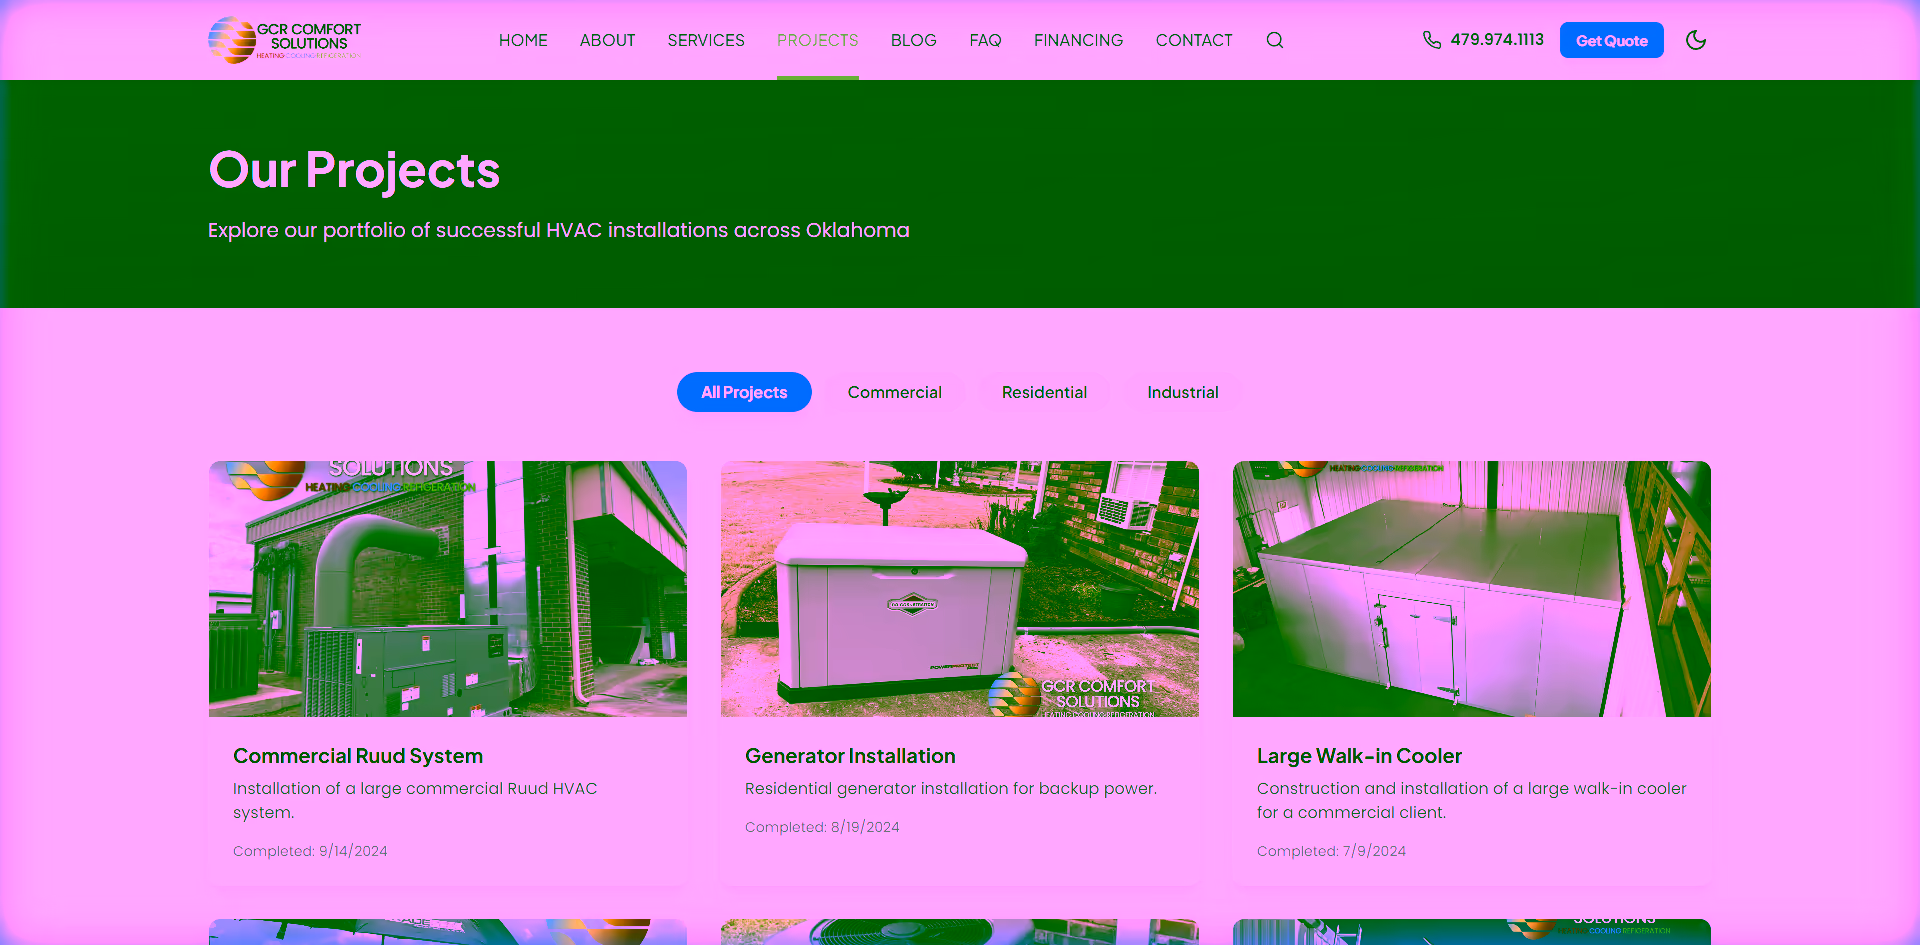The image size is (1920, 945).
Task: Call the 479.974.1113 phone link
Action: coord(1497,40)
